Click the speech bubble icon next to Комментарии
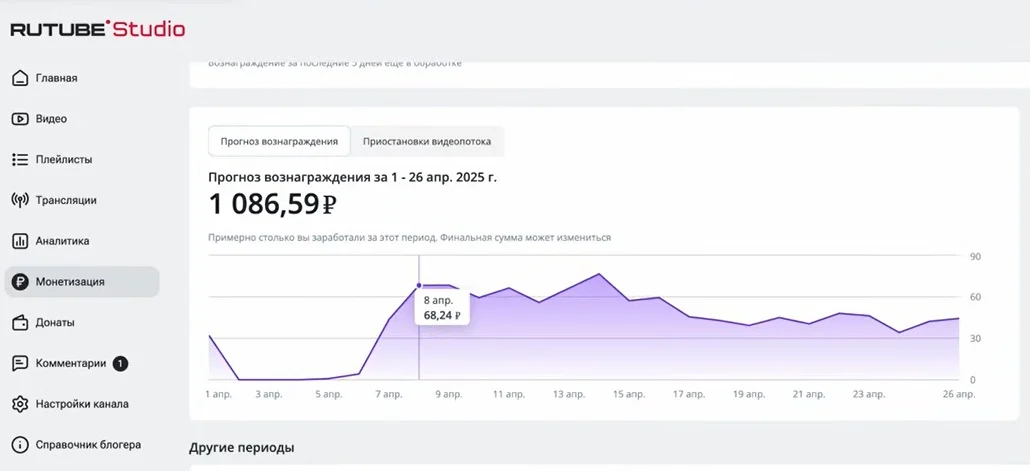1030x471 pixels. pyautogui.click(x=20, y=363)
